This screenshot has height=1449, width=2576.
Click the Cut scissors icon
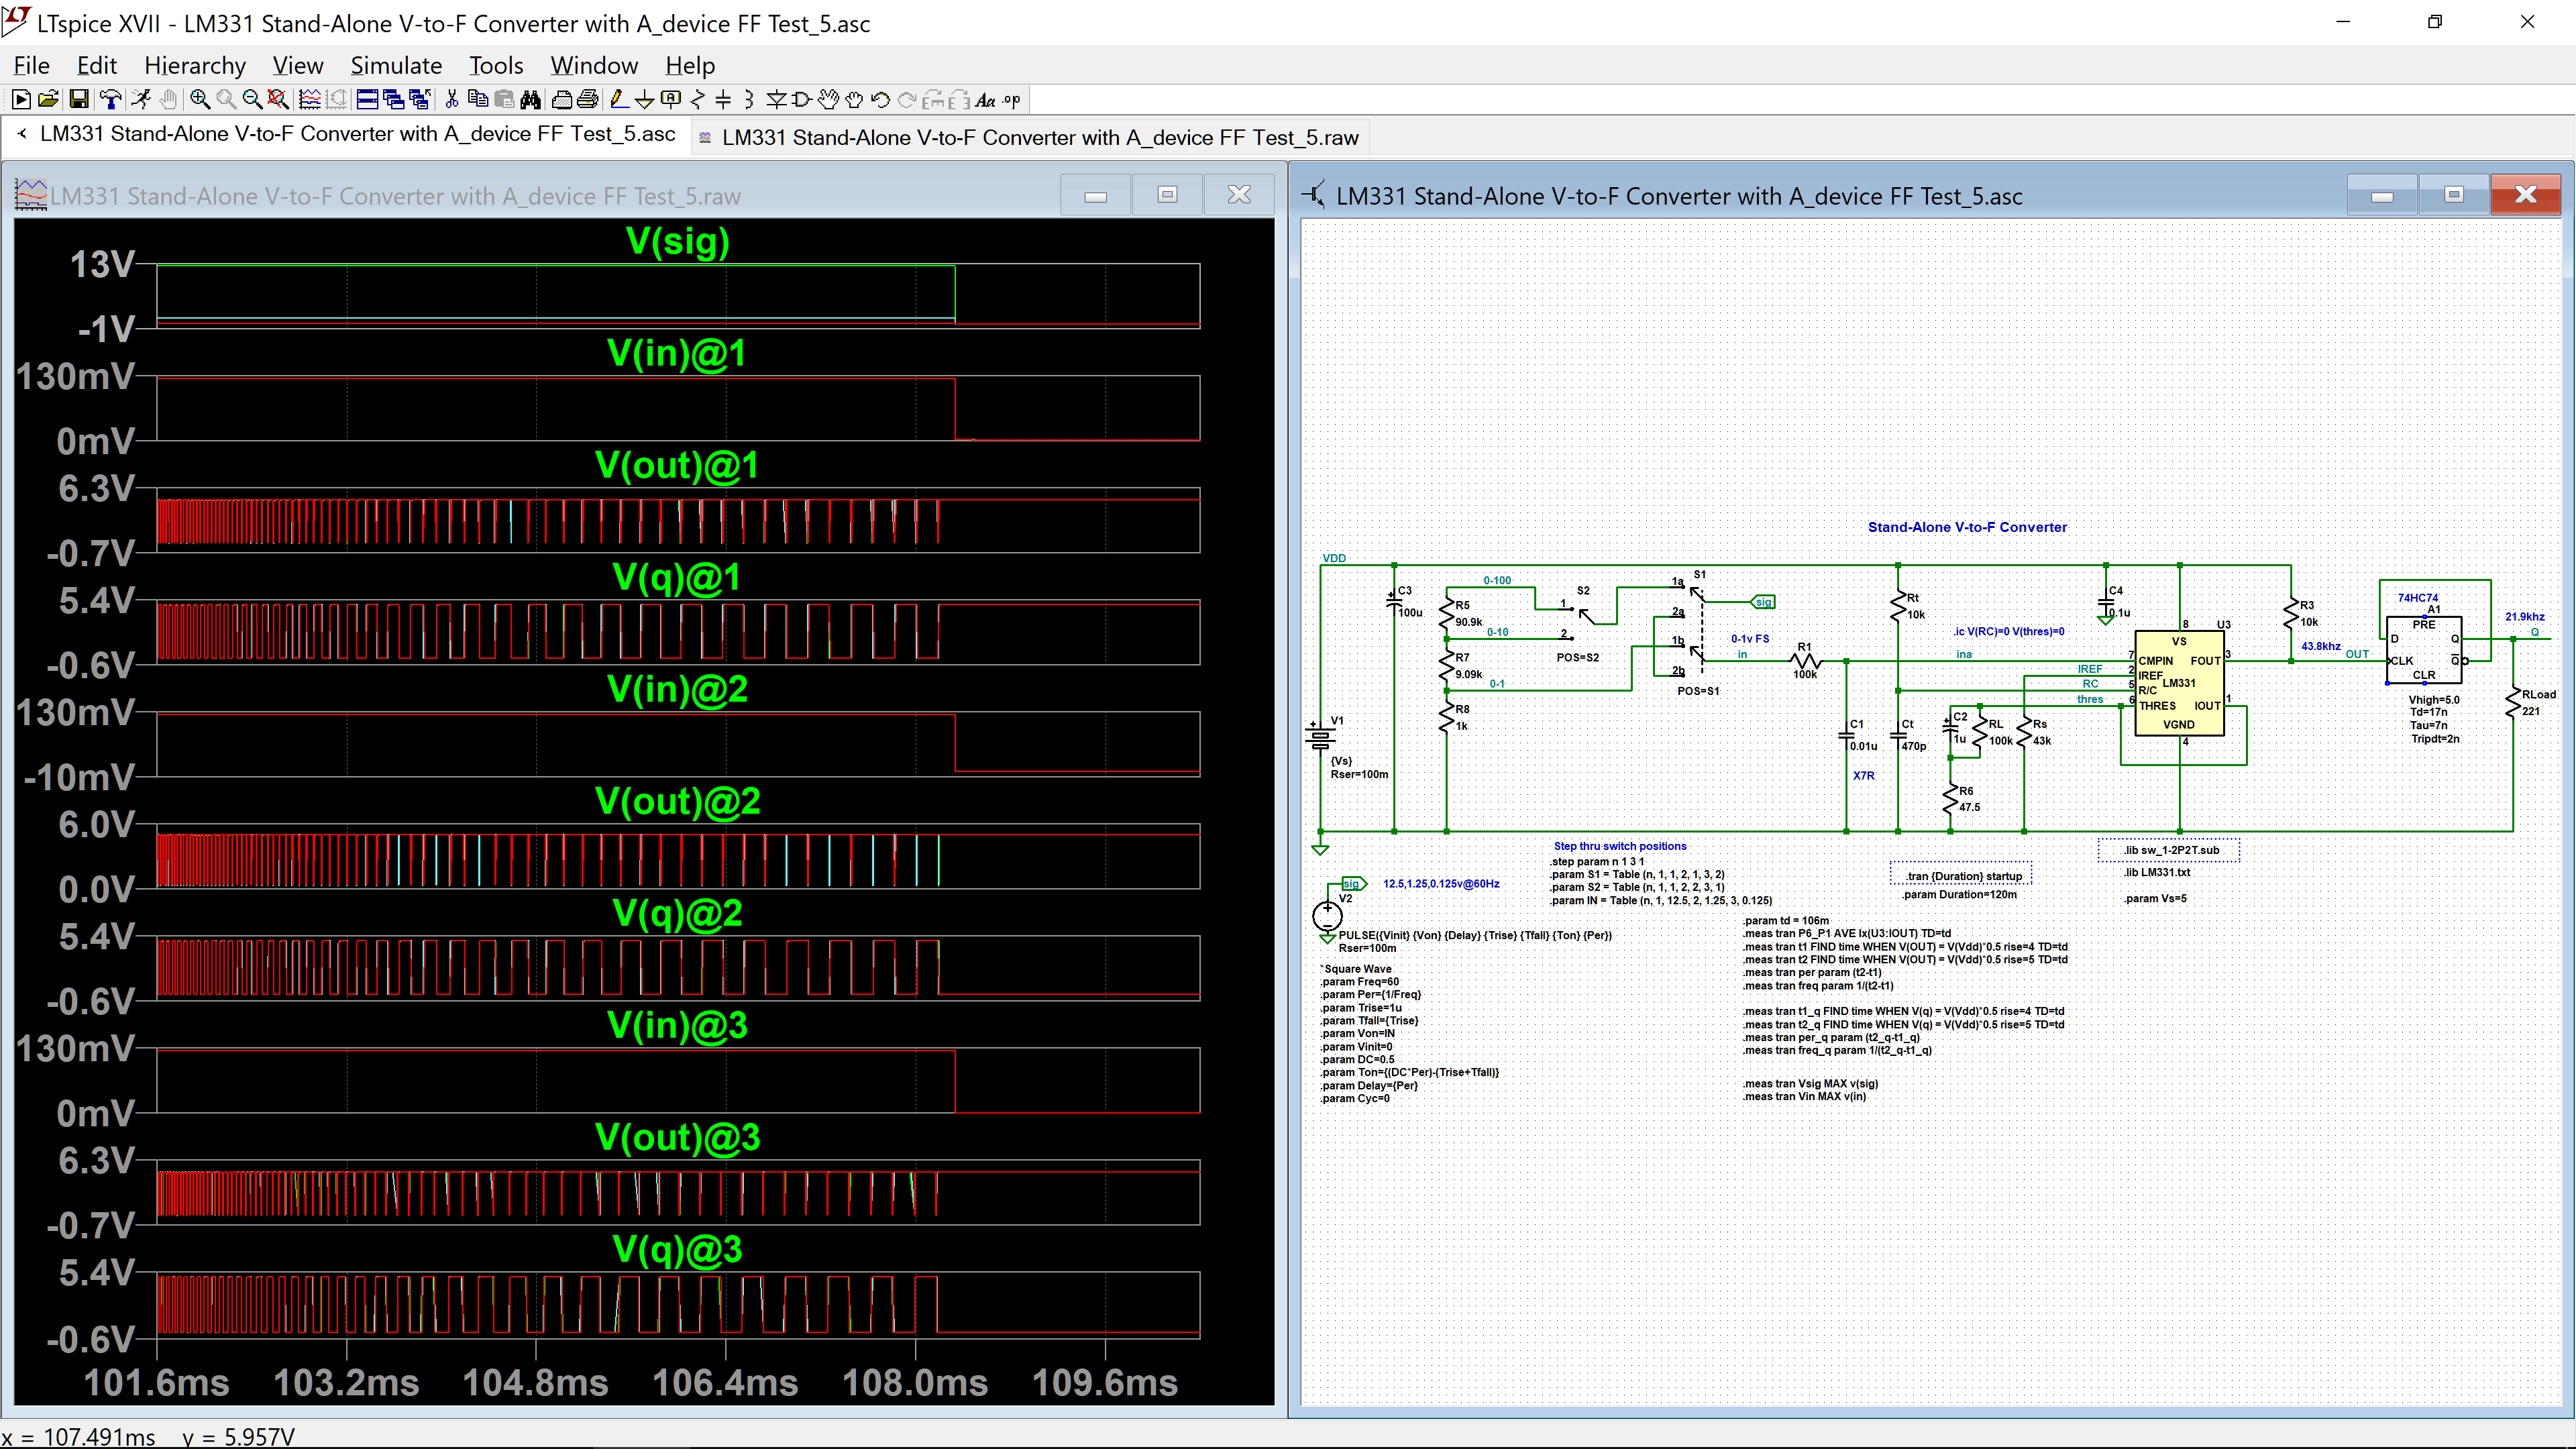(452, 99)
